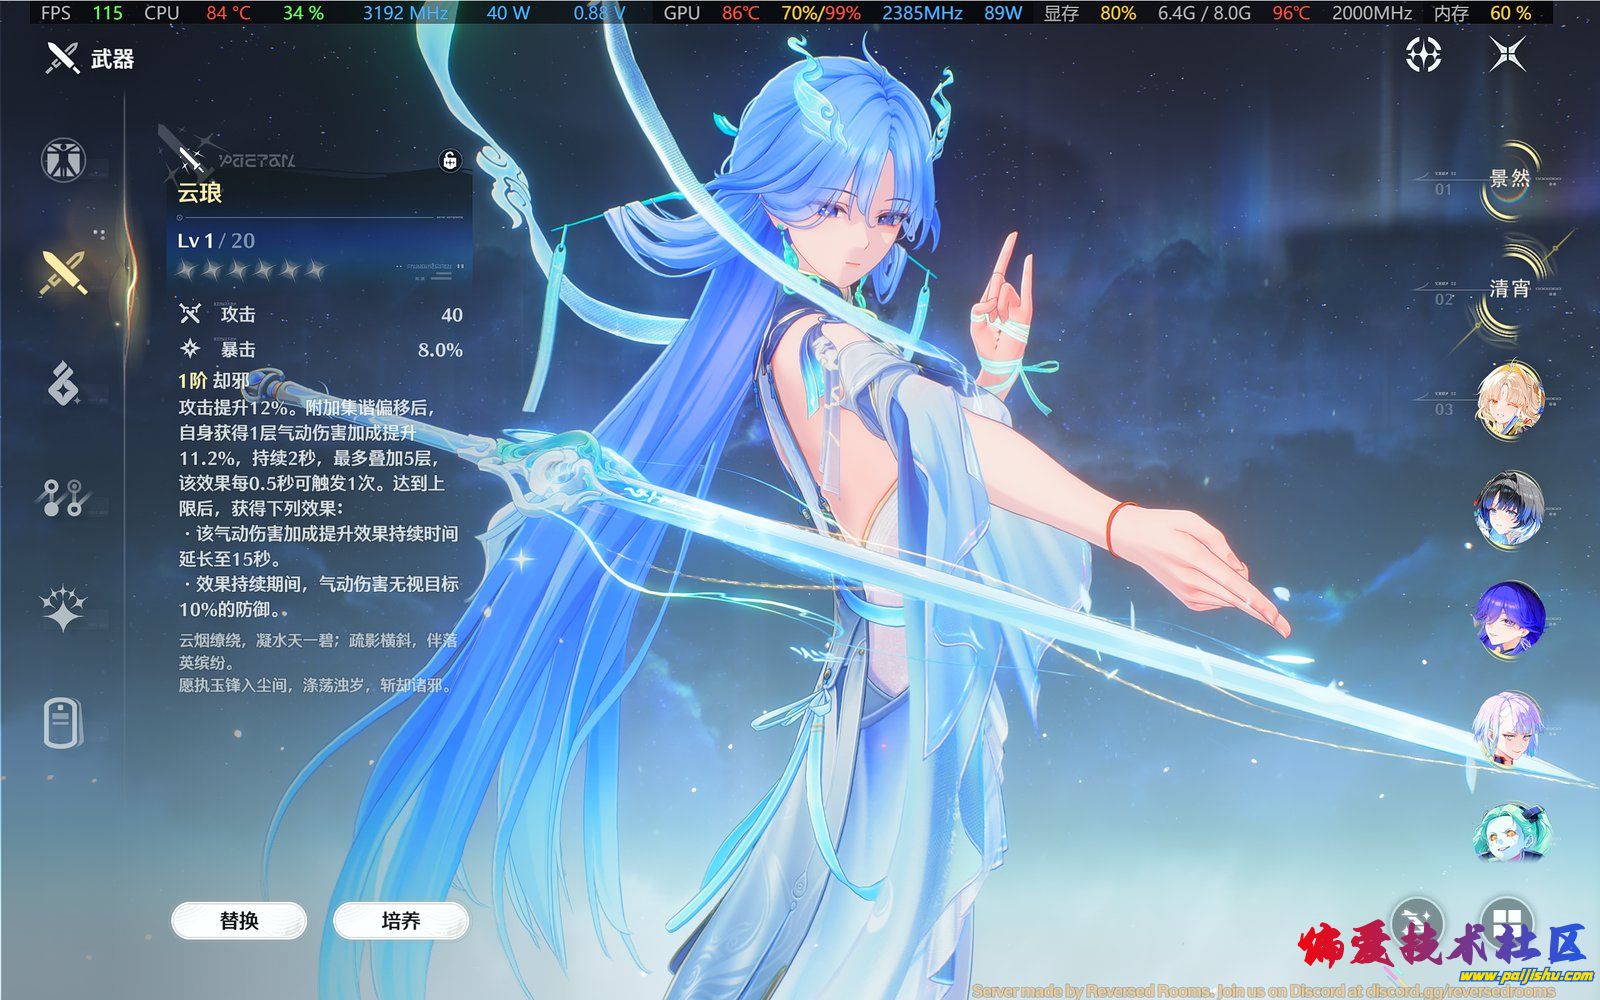Image resolution: width=1600 pixels, height=1000 pixels.
Task: Open the character overview sidebar icon
Action: click(x=64, y=160)
